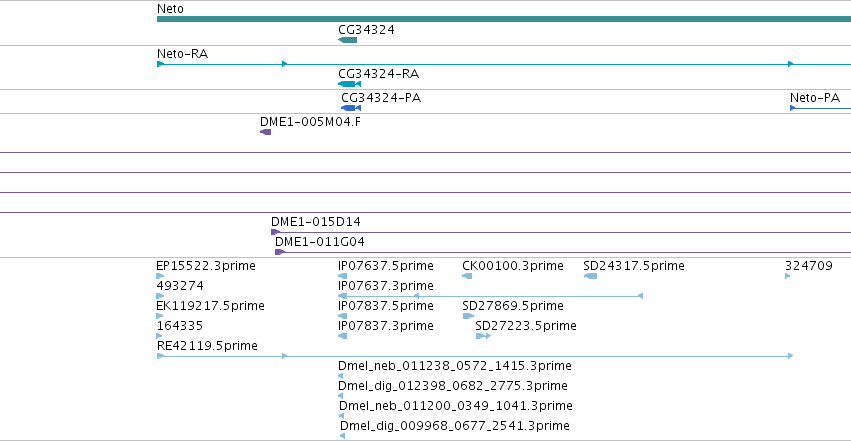Click the Neto-PA label text

(815, 98)
